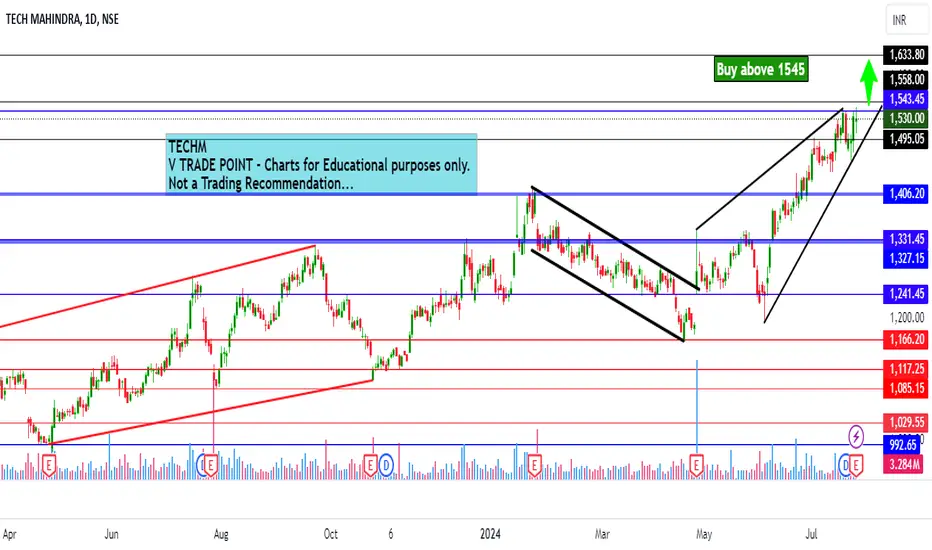Click the 1,241.45 price label
The height and width of the screenshot is (550, 932).
point(906,294)
